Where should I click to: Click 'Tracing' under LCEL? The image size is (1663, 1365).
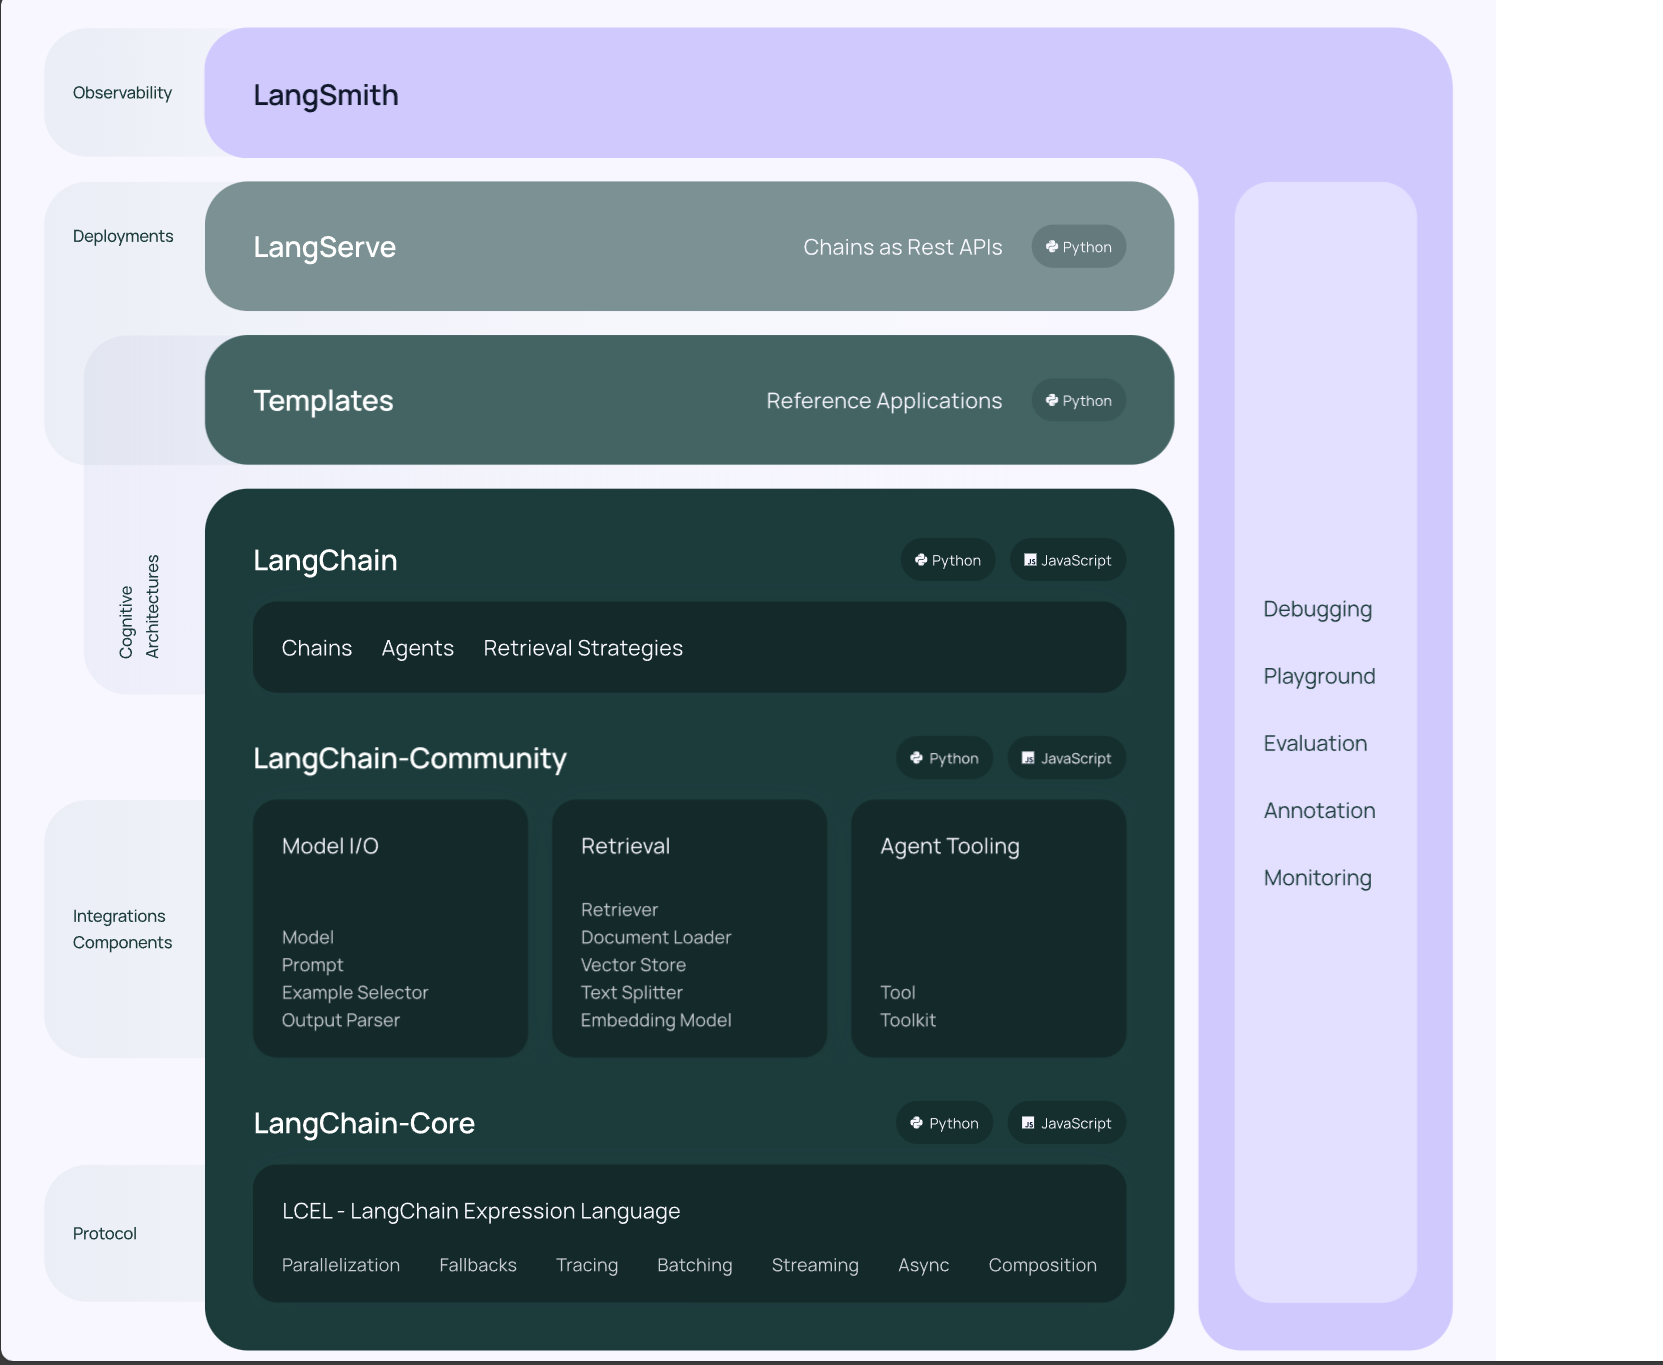pos(587,1265)
